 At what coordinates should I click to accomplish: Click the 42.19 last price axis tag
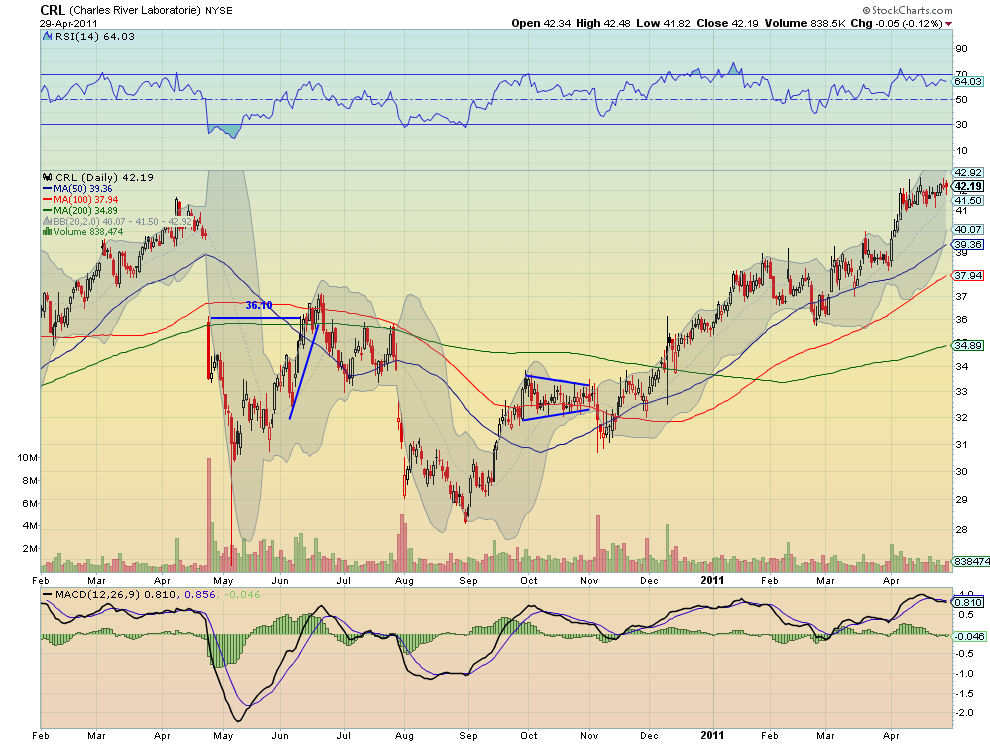(969, 186)
